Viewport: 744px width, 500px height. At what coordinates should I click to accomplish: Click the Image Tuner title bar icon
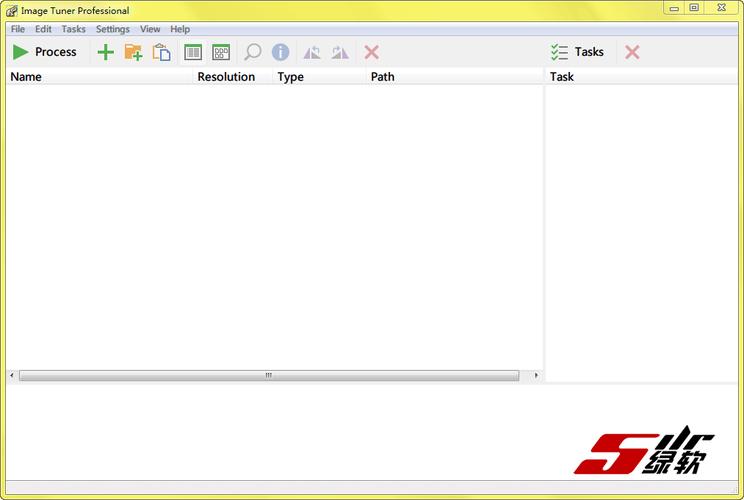pyautogui.click(x=12, y=10)
